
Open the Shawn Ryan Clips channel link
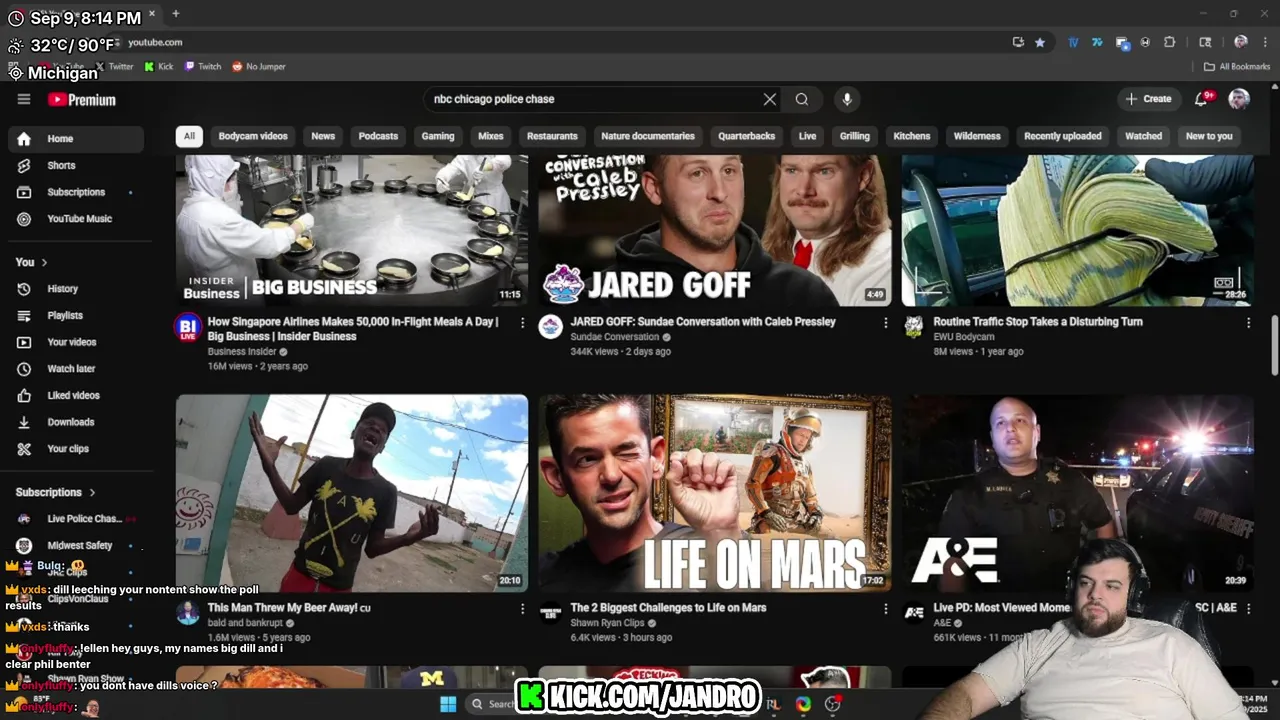point(607,623)
